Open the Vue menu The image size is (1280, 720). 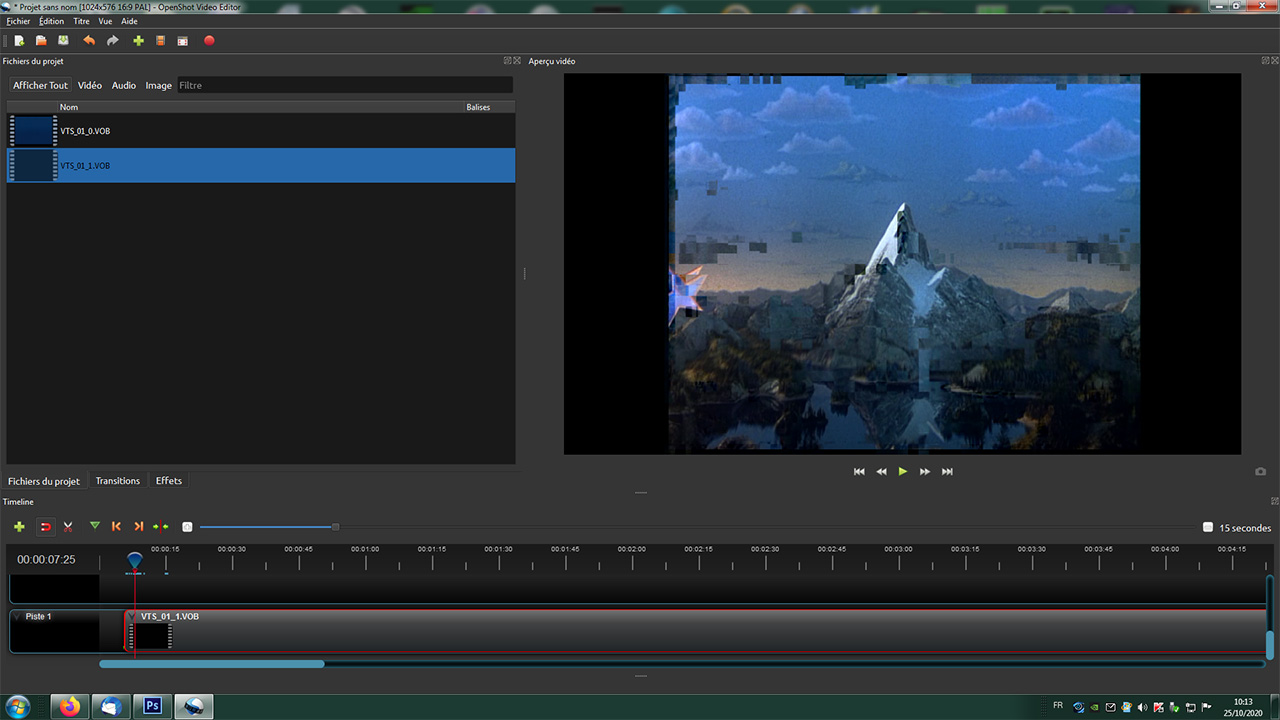click(105, 21)
